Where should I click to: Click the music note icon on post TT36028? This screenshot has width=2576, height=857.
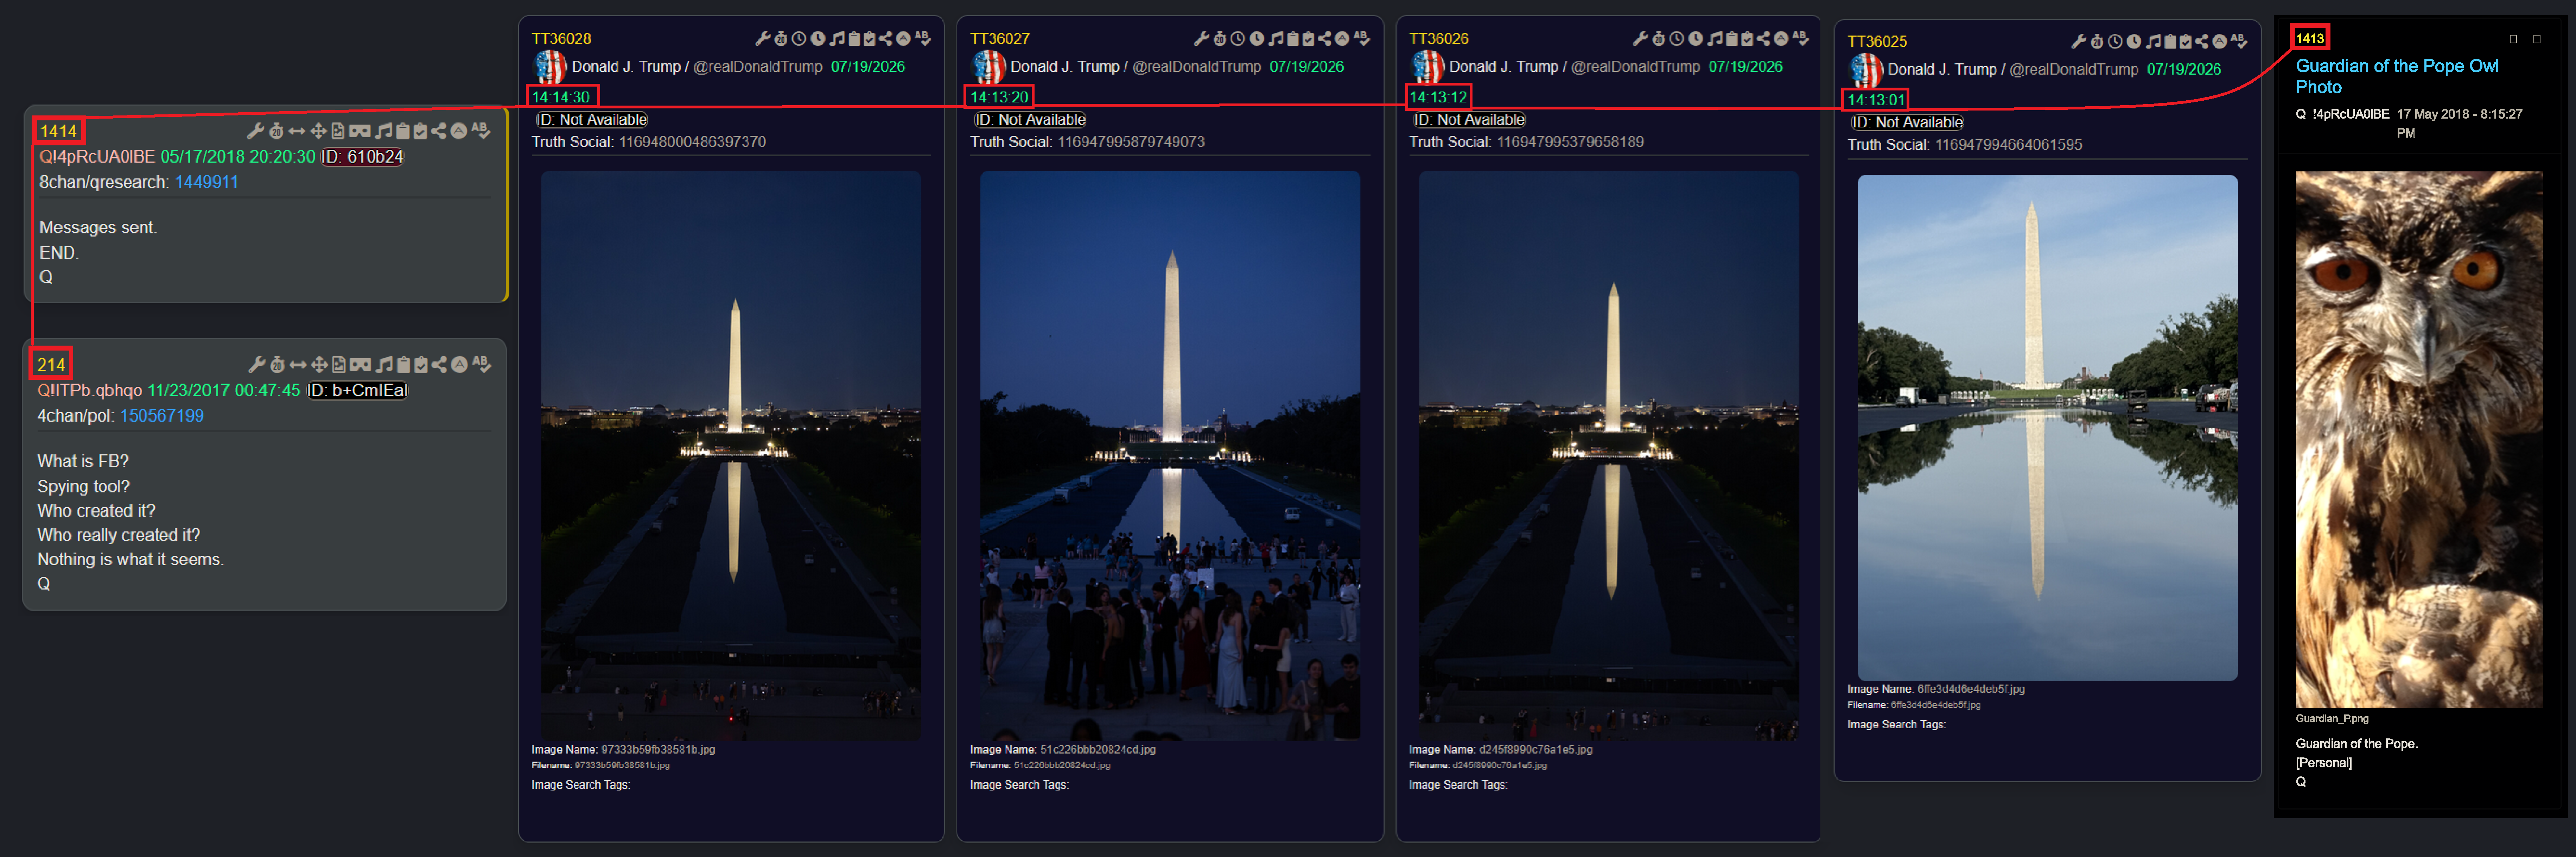[837, 39]
